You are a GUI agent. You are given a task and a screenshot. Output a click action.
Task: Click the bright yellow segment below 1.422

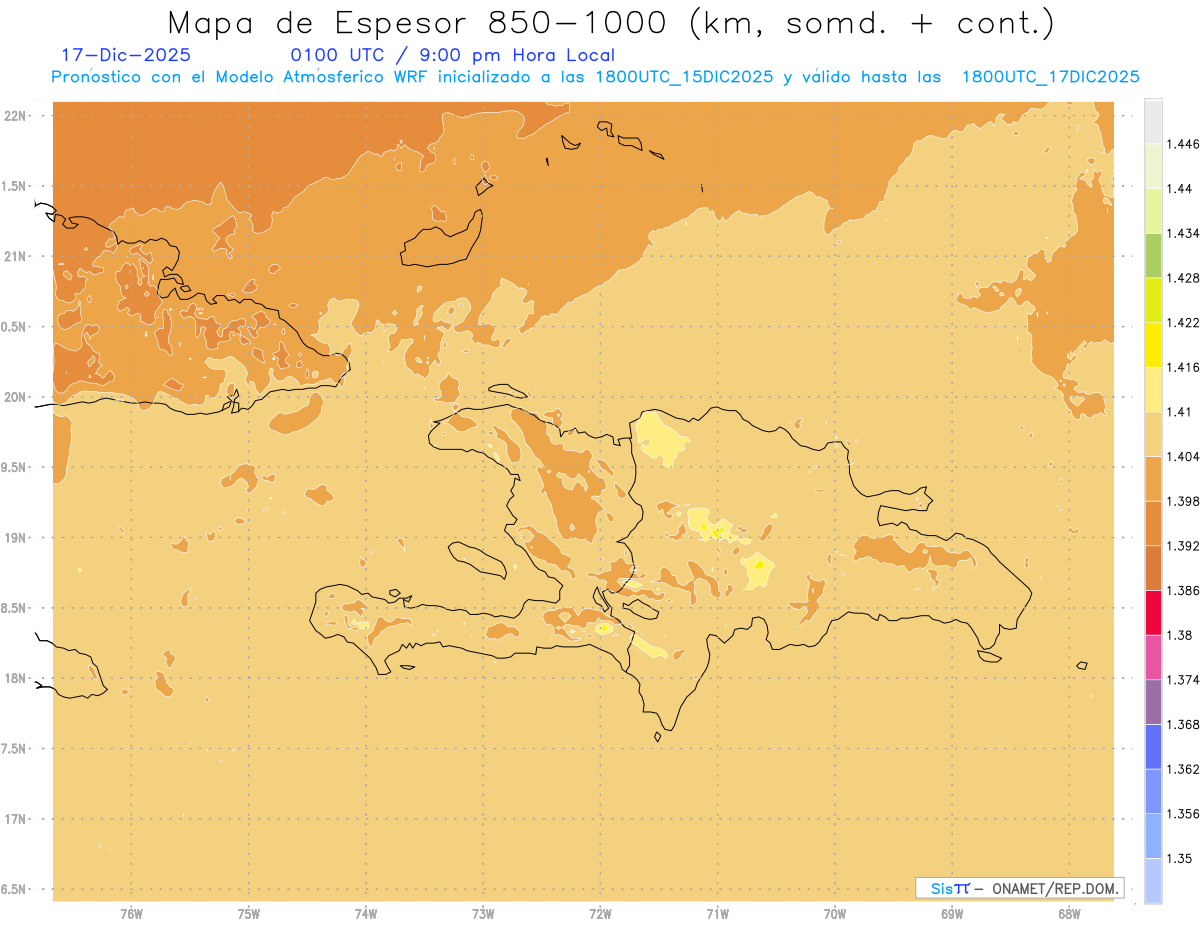1153,345
